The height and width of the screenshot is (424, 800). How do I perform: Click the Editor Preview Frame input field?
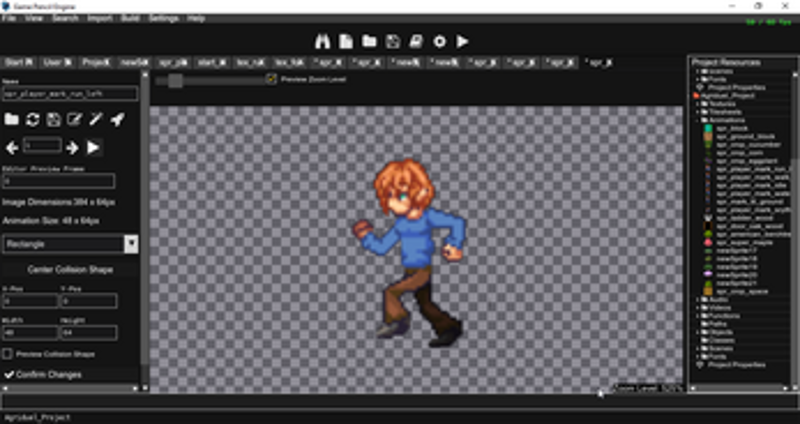point(59,181)
